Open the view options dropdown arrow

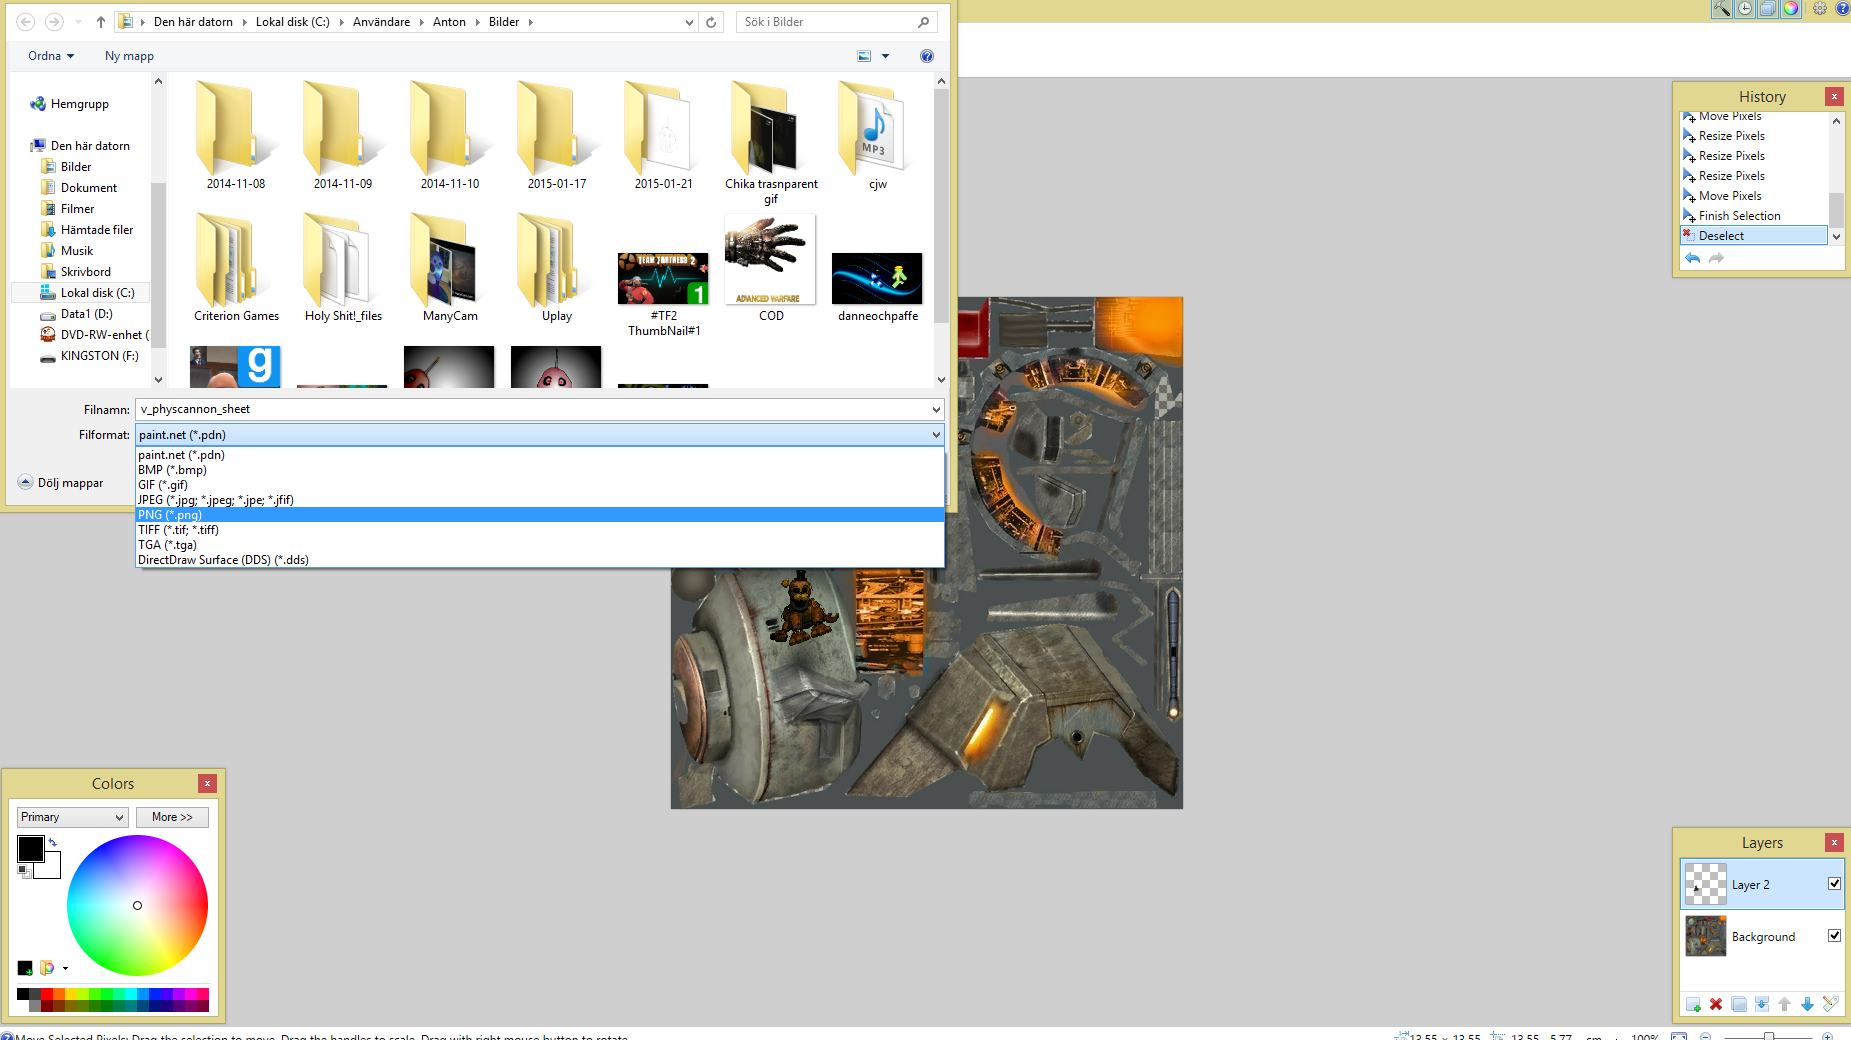pyautogui.click(x=885, y=56)
